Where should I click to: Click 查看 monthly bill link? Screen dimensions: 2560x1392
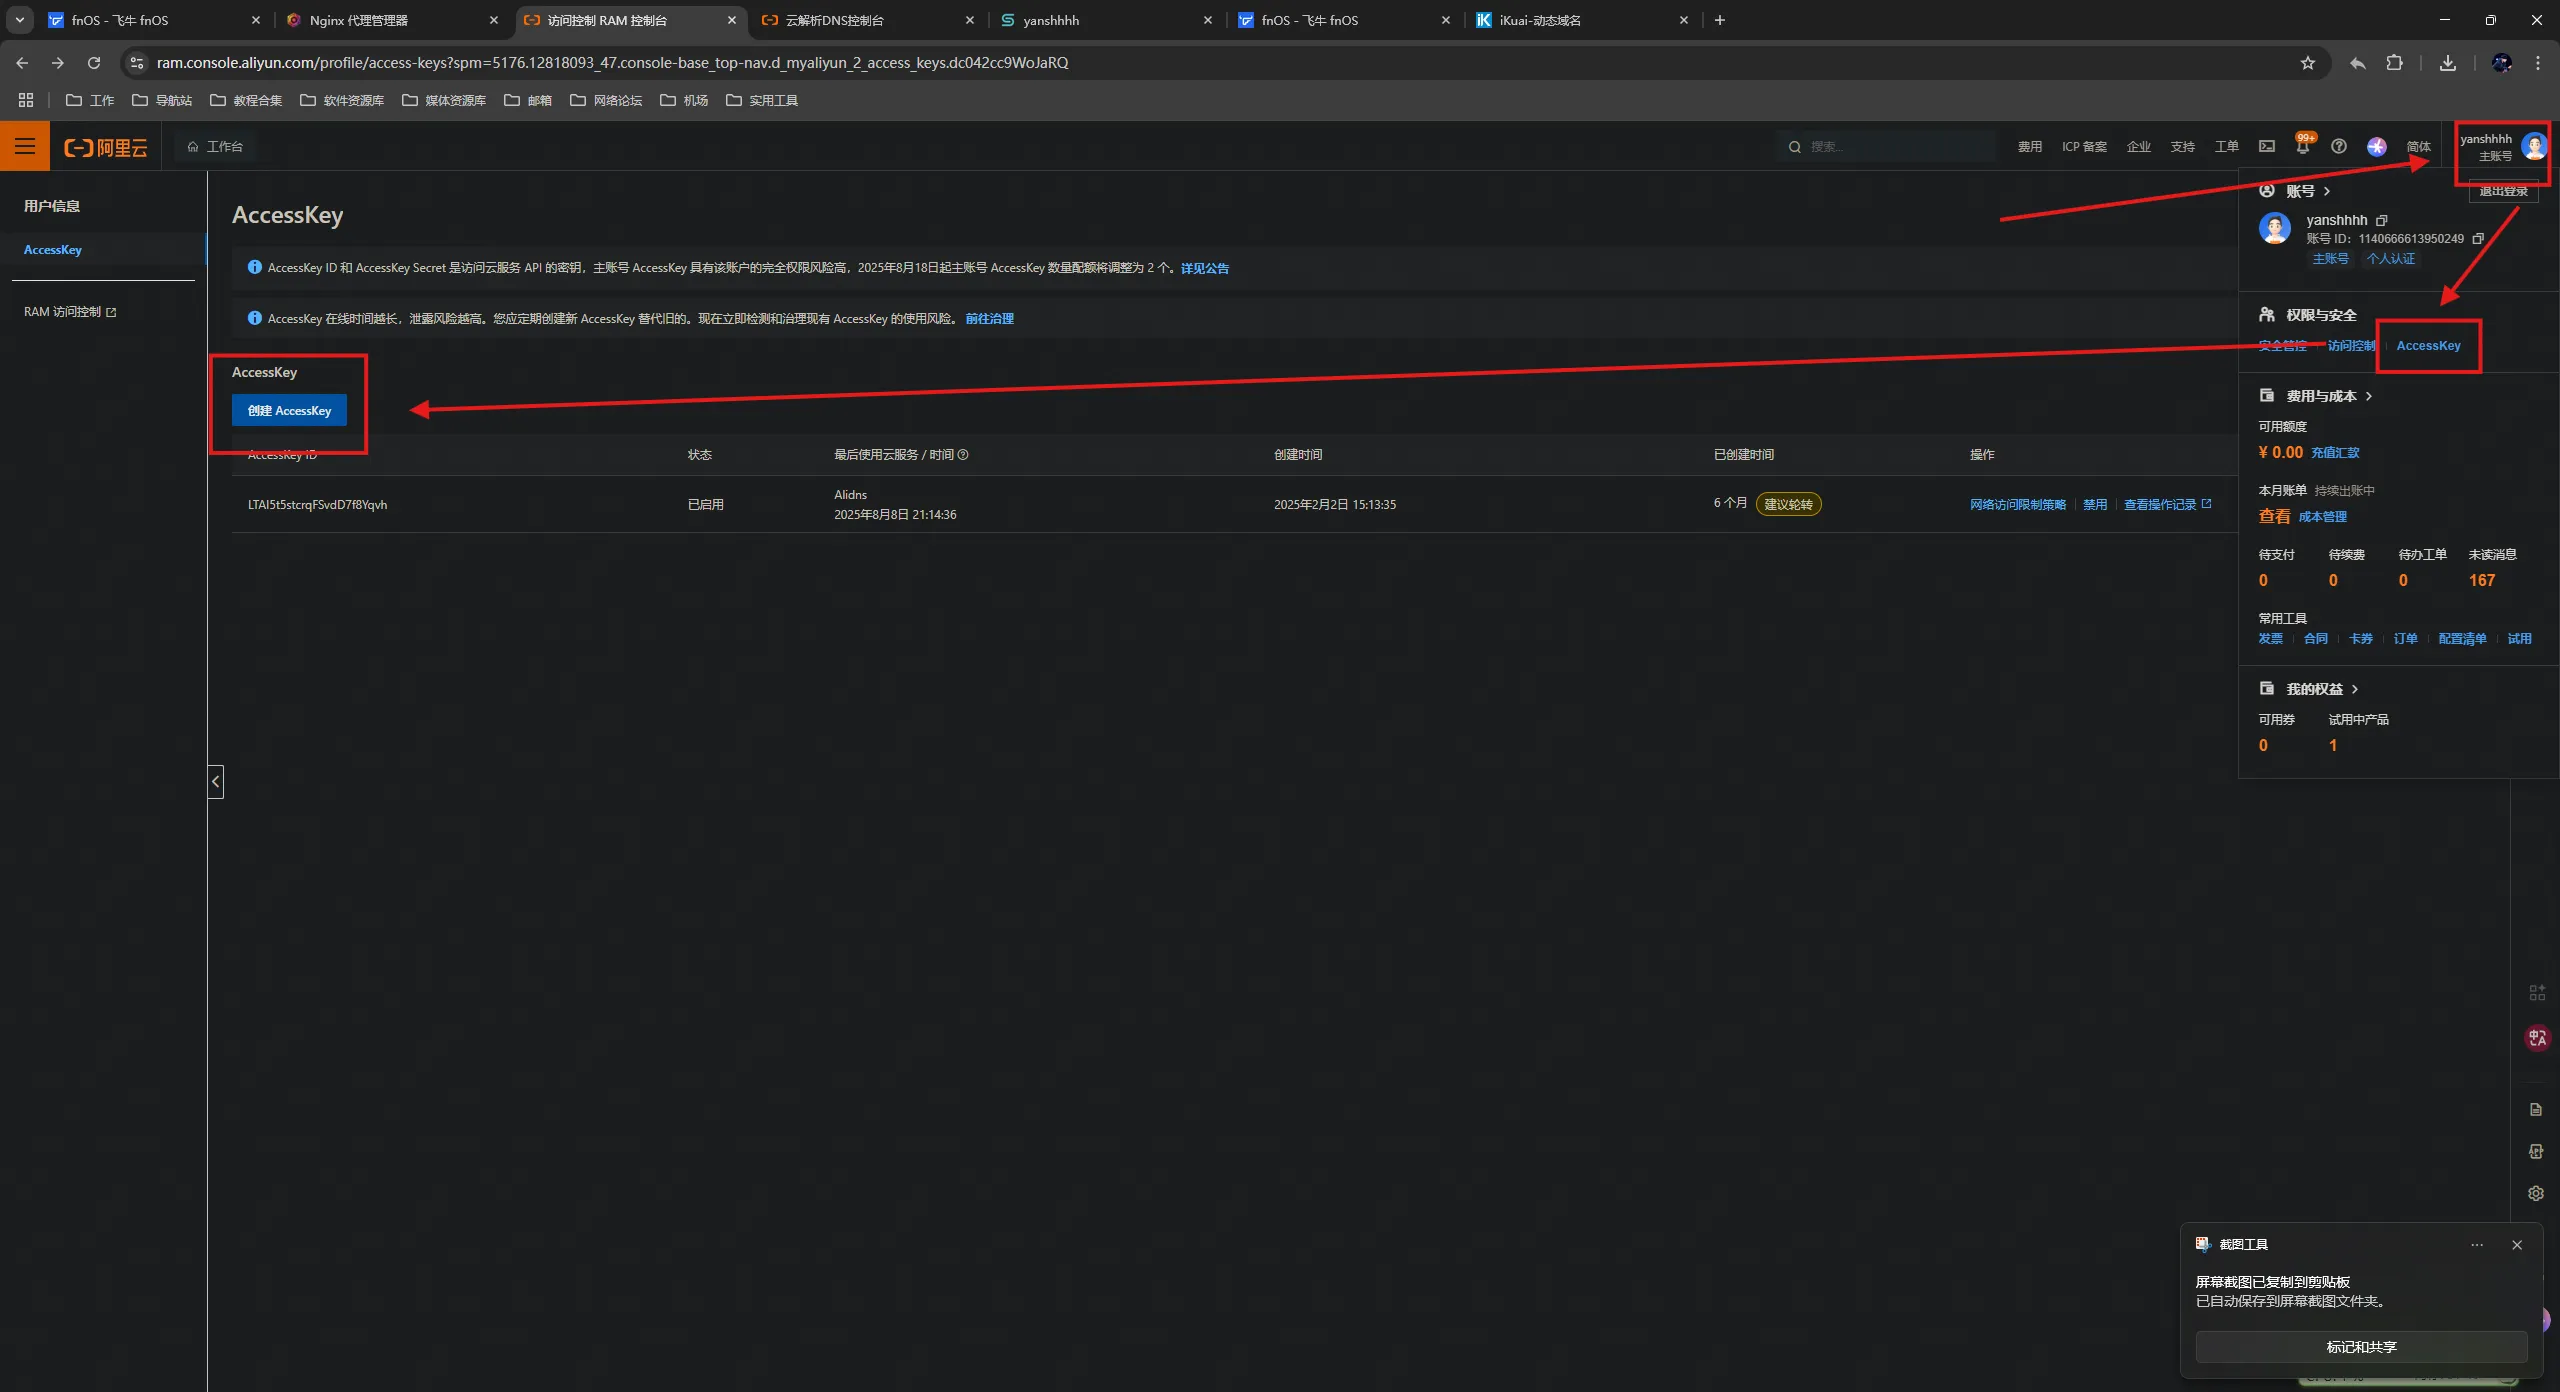click(2274, 516)
